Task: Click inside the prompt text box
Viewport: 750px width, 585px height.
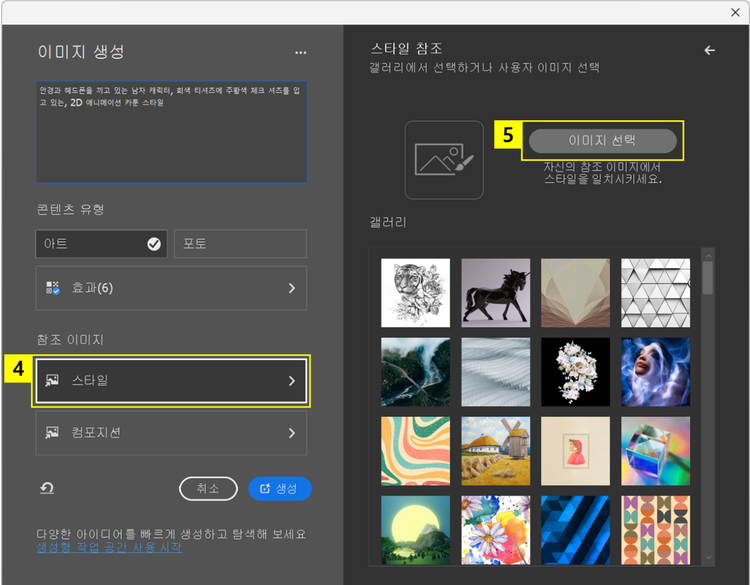Action: 171,132
